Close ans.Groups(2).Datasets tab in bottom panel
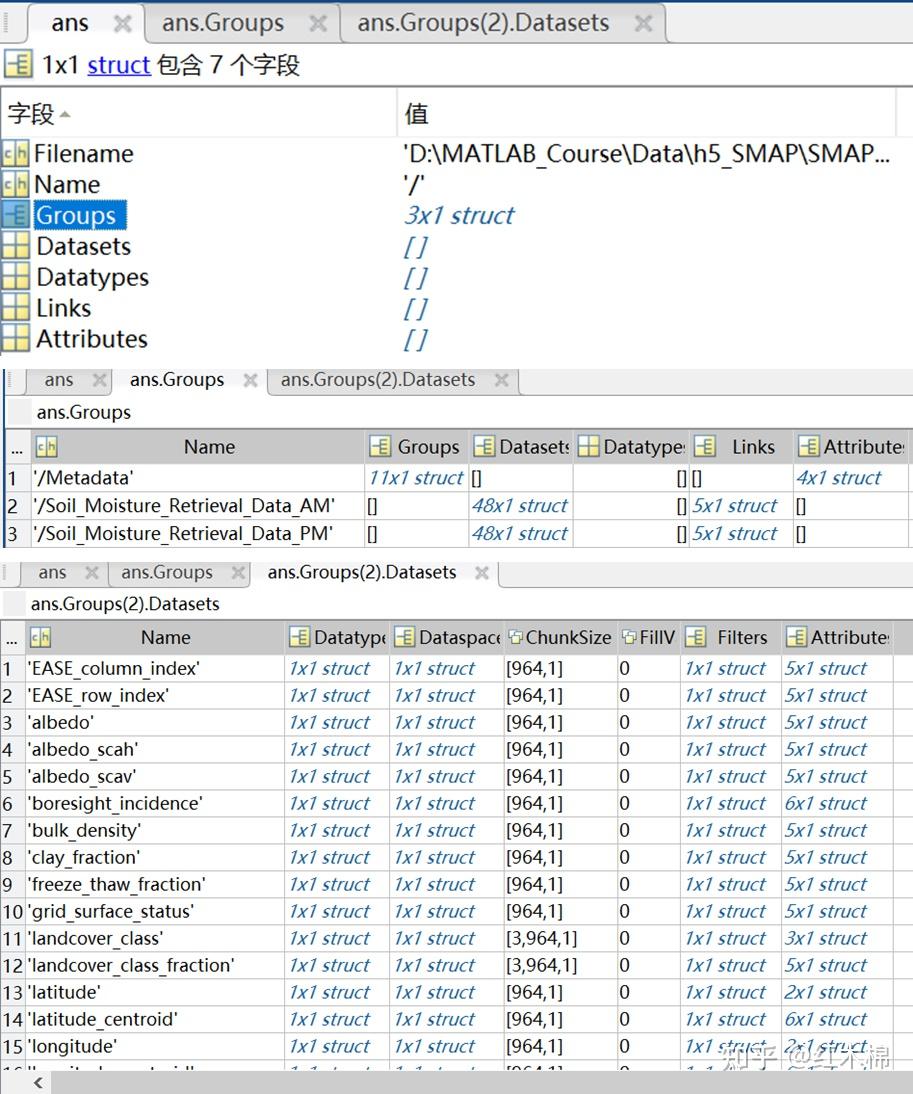This screenshot has width=913, height=1094. (481, 573)
